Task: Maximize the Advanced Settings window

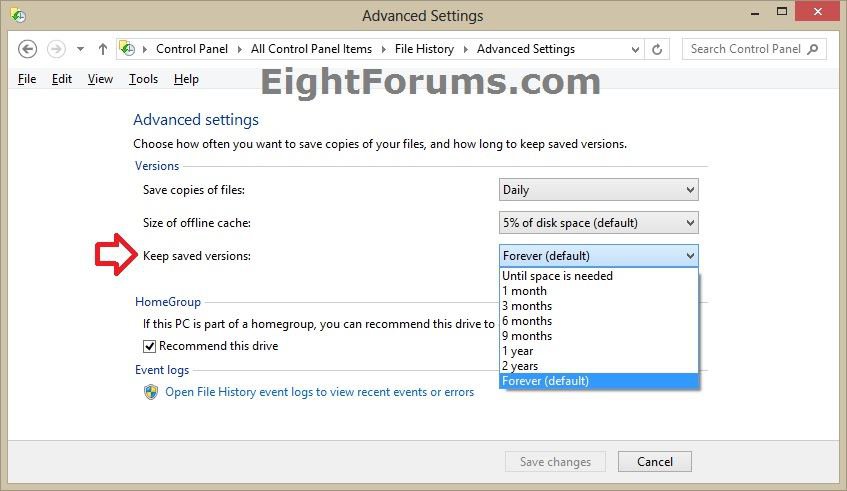Action: pyautogui.click(x=782, y=12)
